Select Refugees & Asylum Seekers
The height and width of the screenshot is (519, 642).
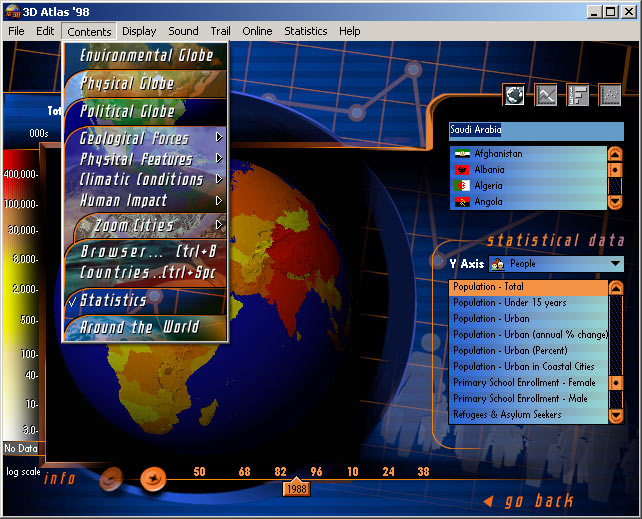tap(529, 415)
